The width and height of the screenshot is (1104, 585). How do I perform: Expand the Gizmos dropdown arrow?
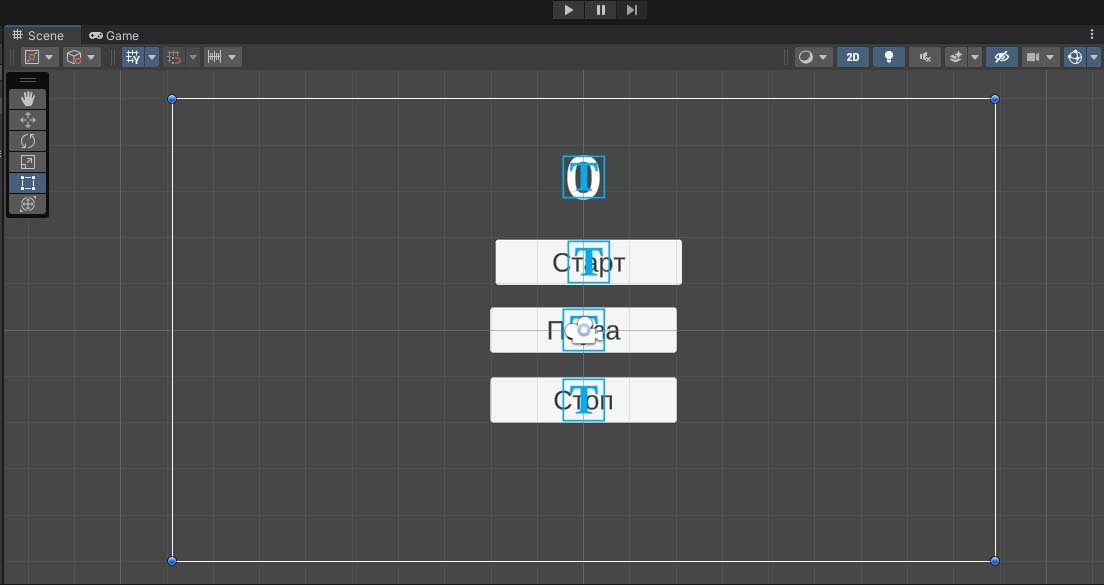pyautogui.click(x=1094, y=57)
